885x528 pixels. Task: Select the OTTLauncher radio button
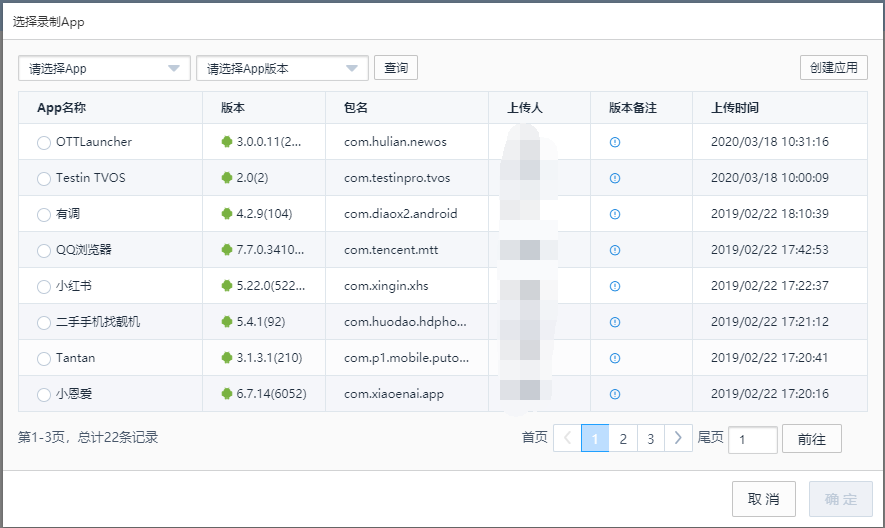coord(43,143)
